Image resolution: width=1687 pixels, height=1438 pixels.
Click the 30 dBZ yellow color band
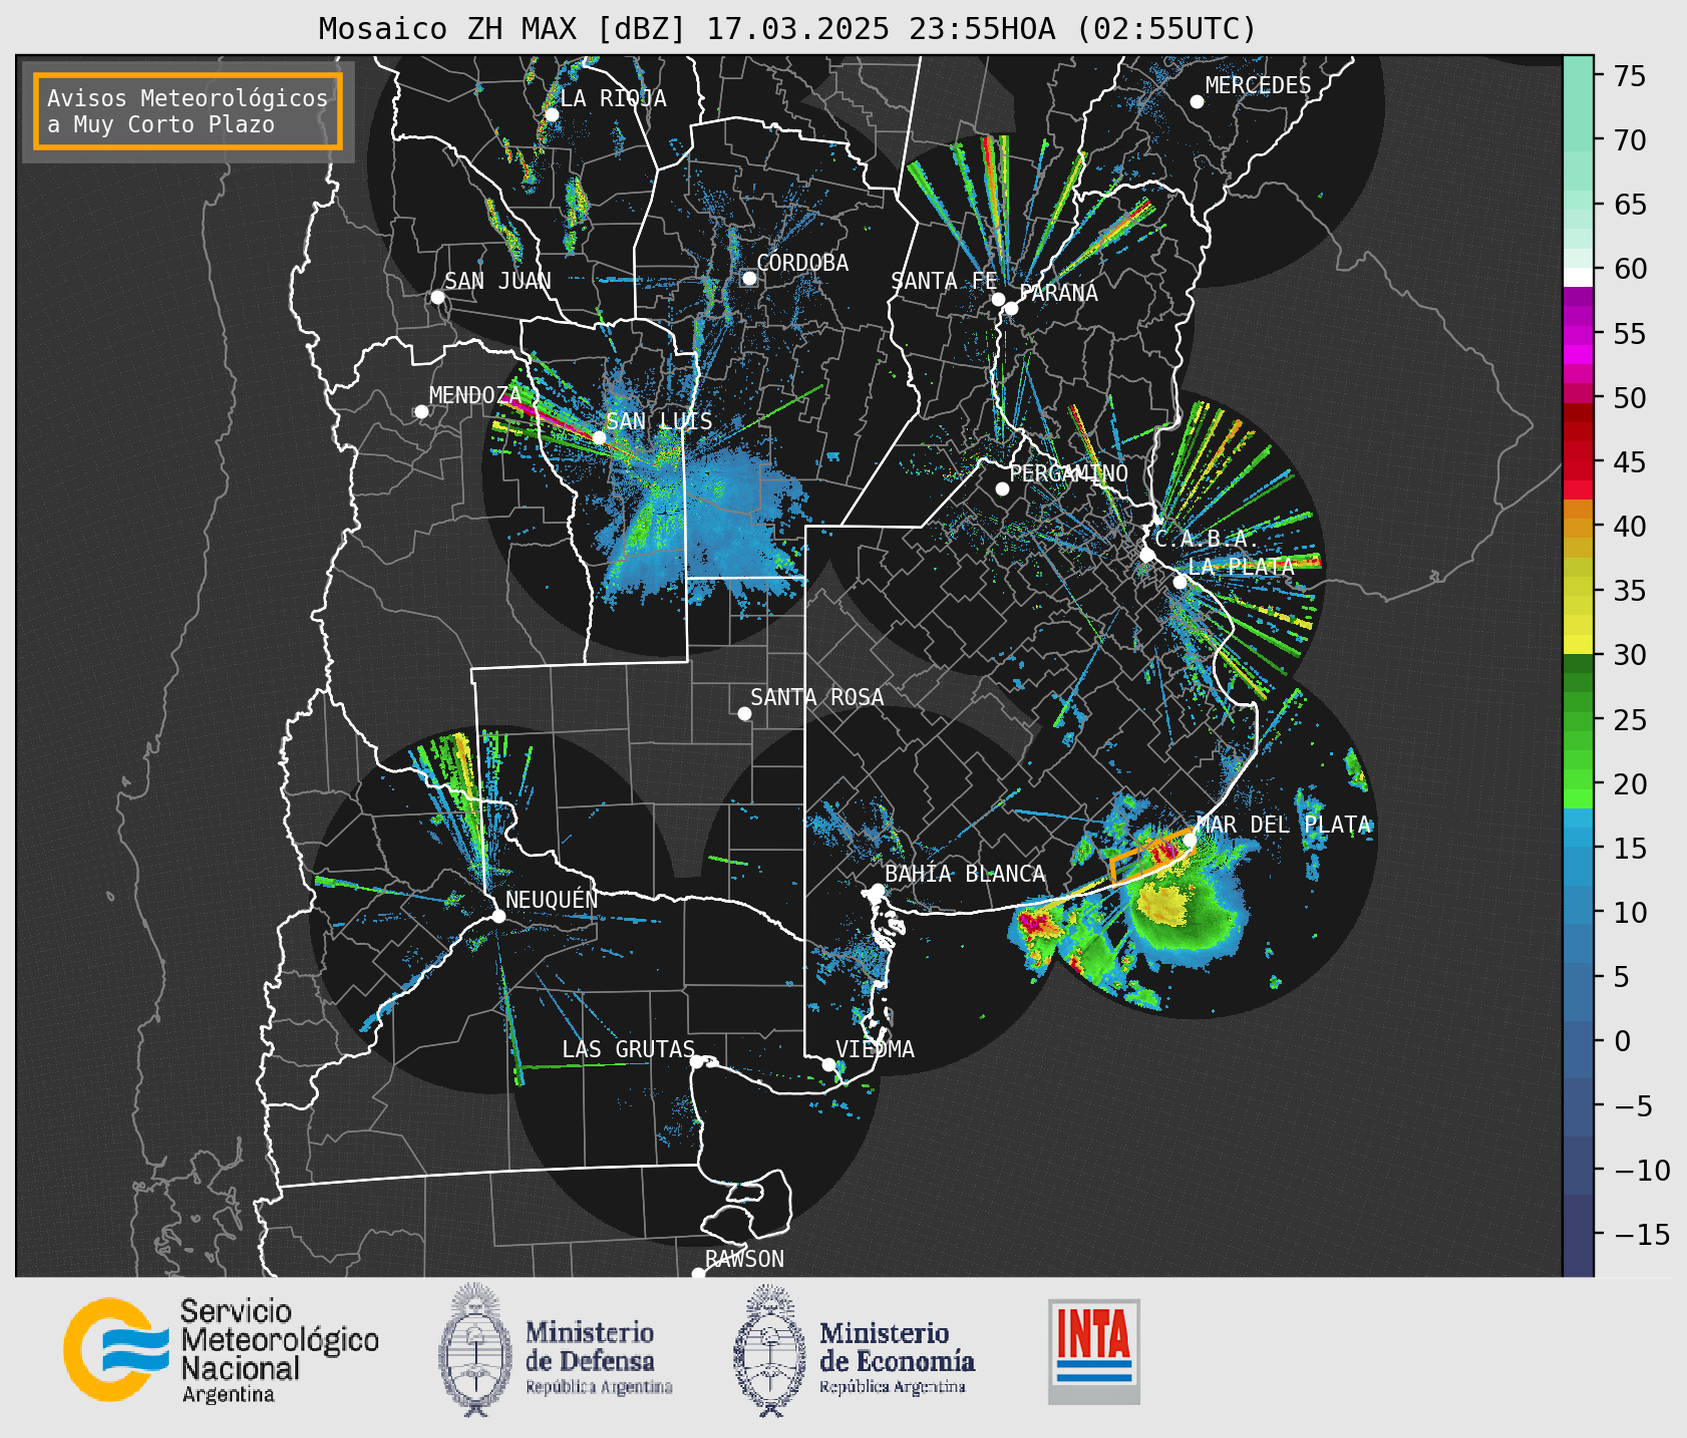(1578, 645)
